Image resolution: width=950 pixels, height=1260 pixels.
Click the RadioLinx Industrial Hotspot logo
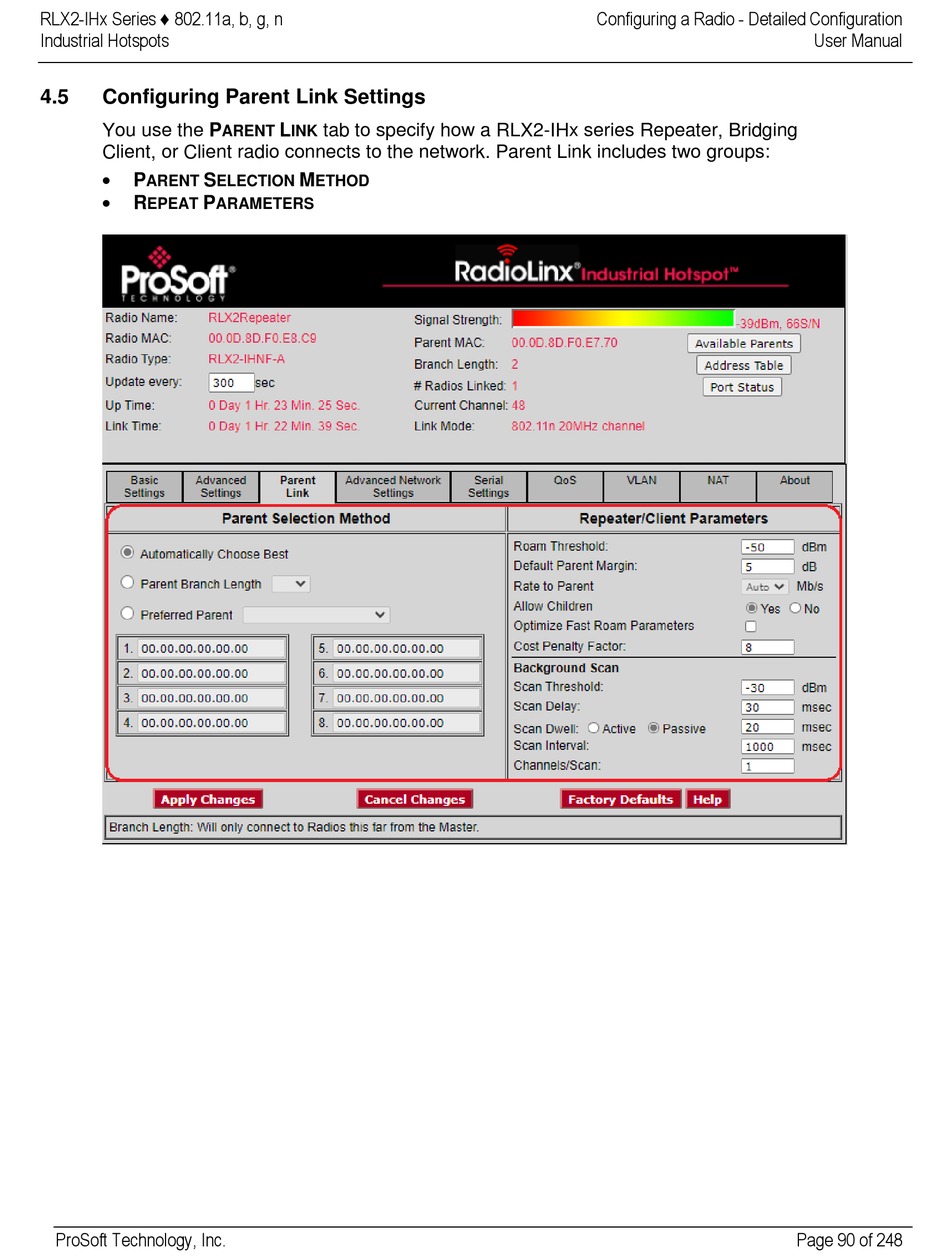click(x=597, y=267)
